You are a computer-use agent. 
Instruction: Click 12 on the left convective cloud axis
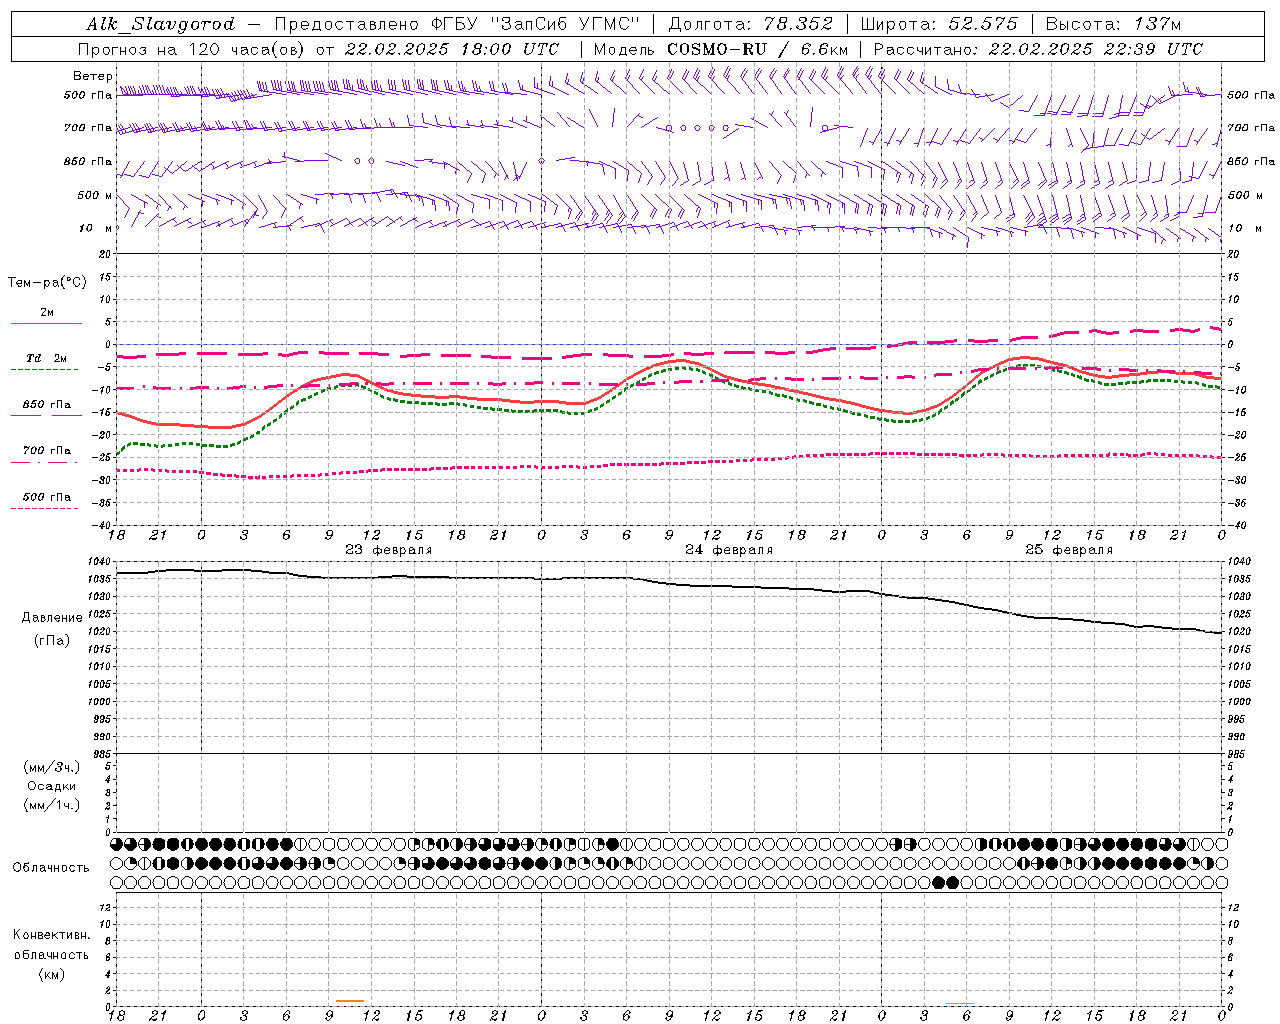coord(106,907)
